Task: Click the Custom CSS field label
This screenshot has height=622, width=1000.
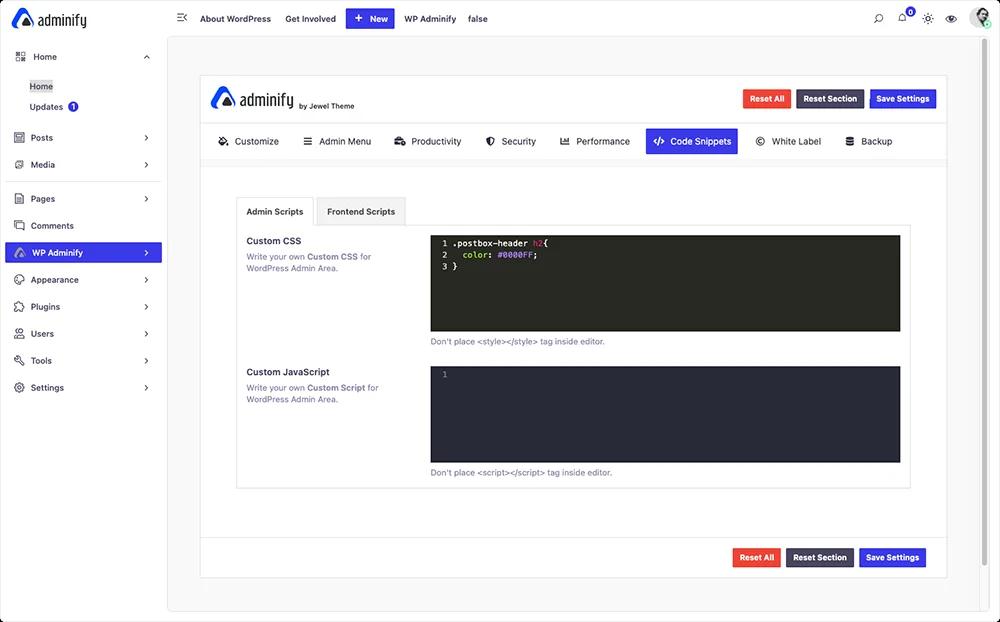Action: click(x=274, y=241)
